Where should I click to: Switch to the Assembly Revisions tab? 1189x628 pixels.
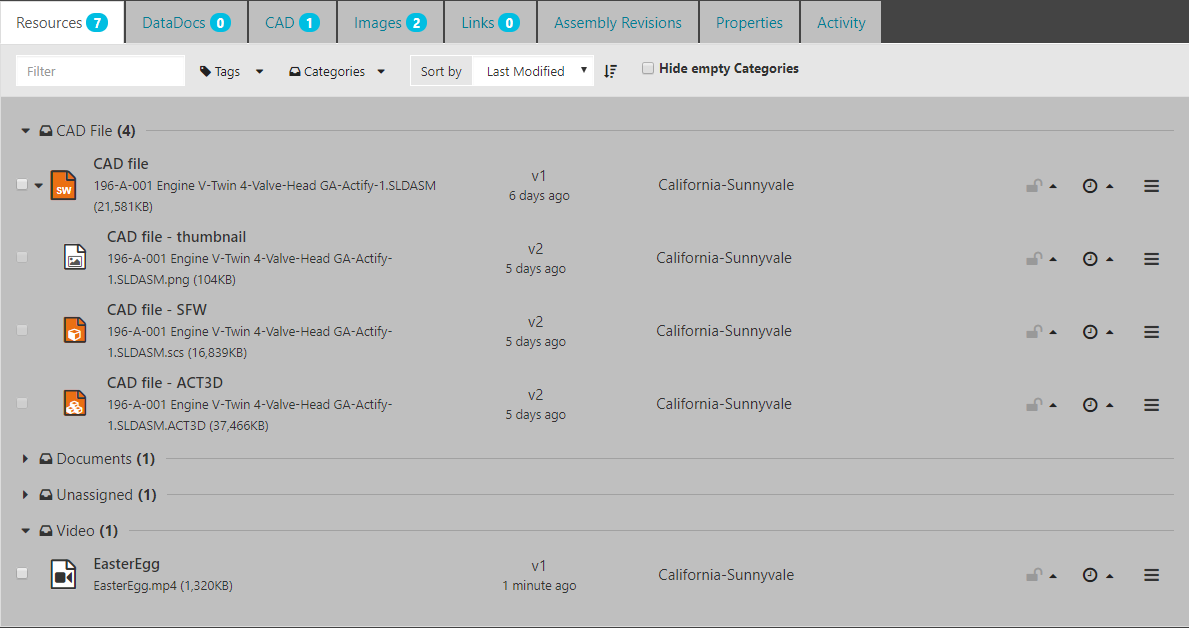[x=618, y=23]
